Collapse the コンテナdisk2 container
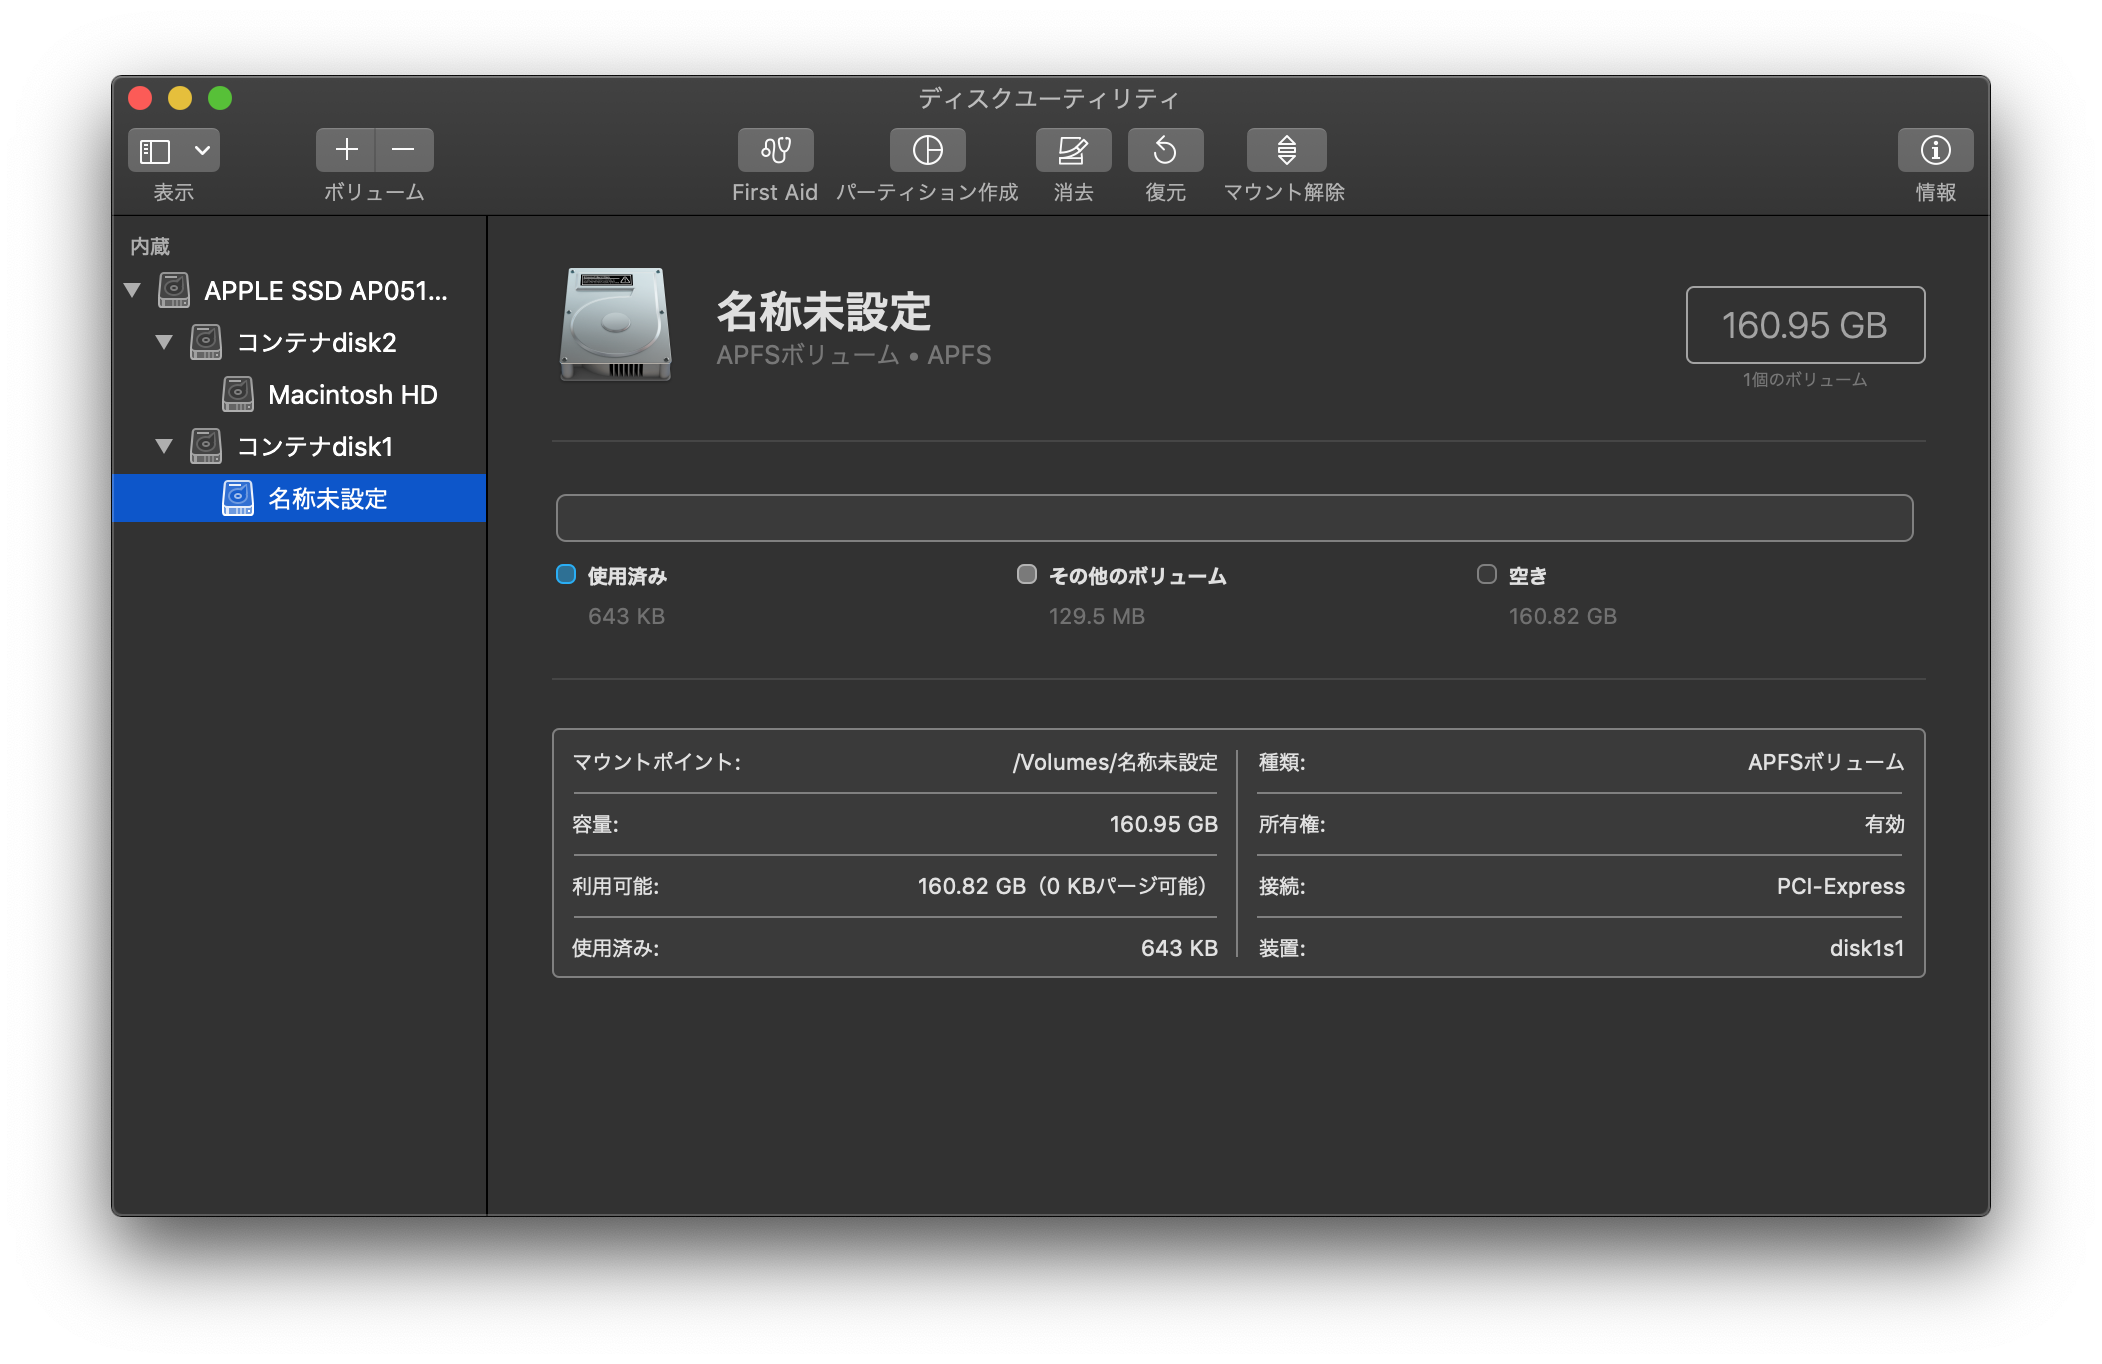Image resolution: width=2102 pixels, height=1364 pixels. 164,343
